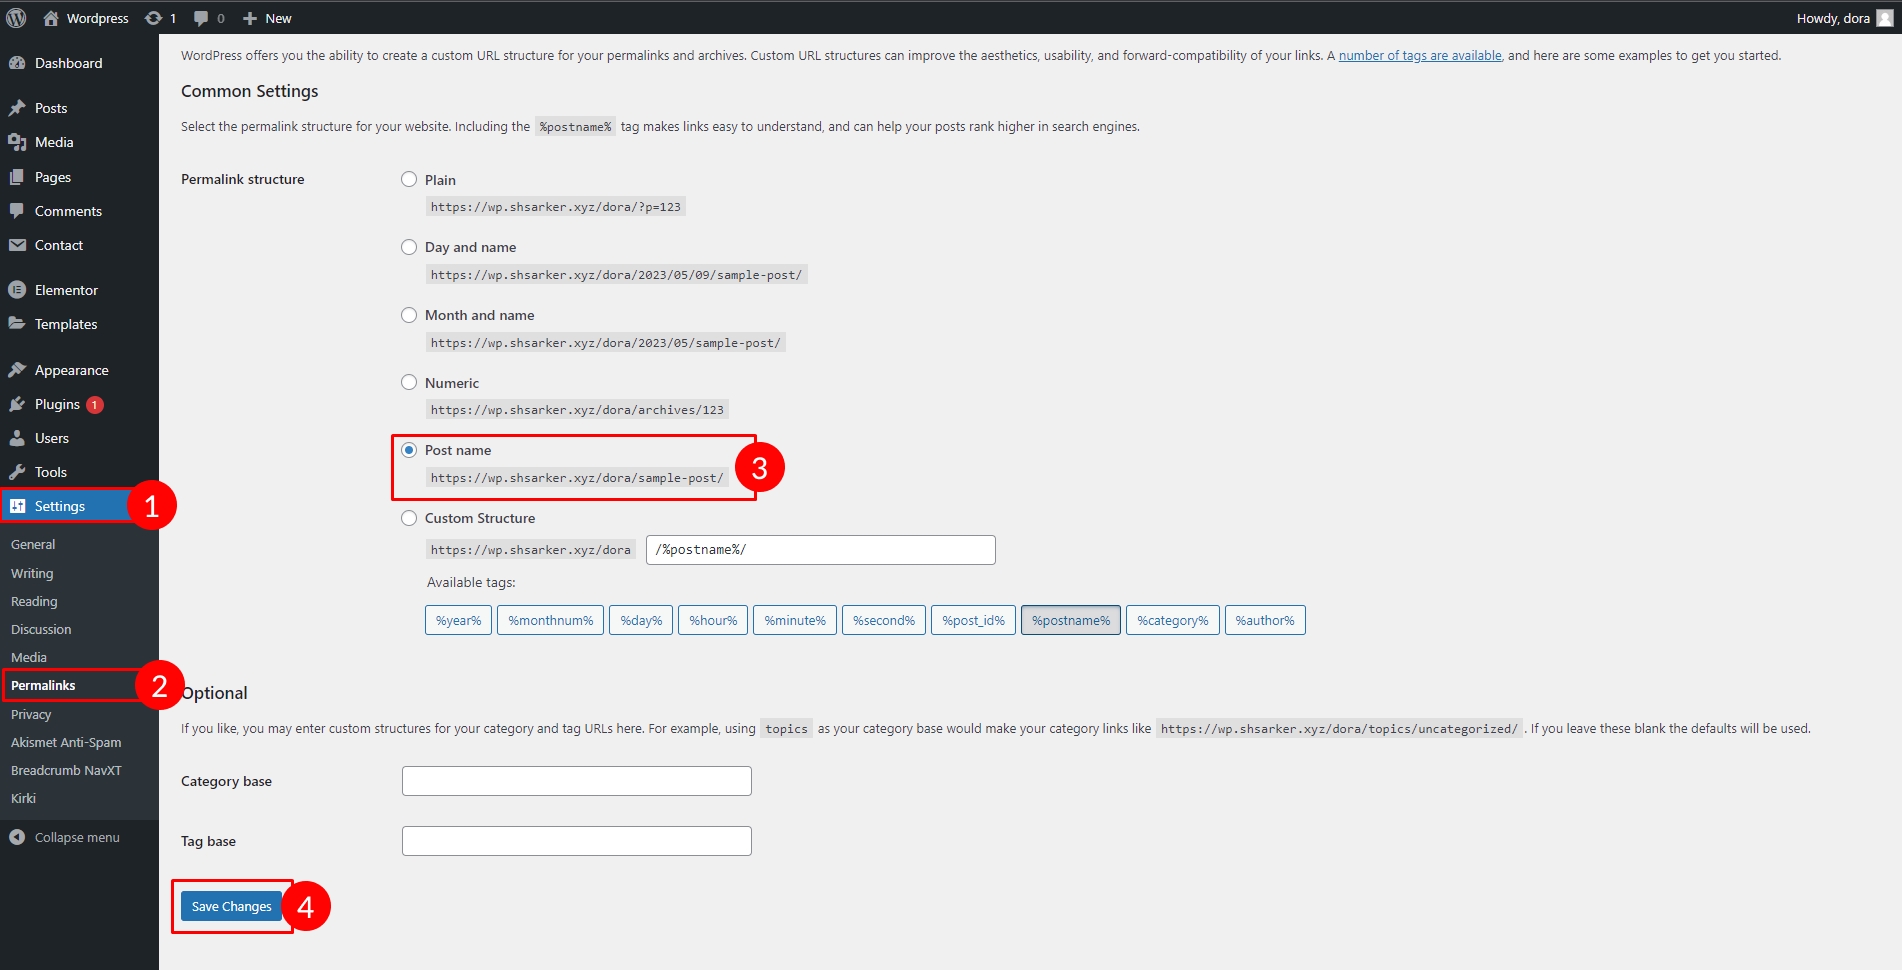
Task: Open the 'number of tags are available' link
Action: point(1419,56)
